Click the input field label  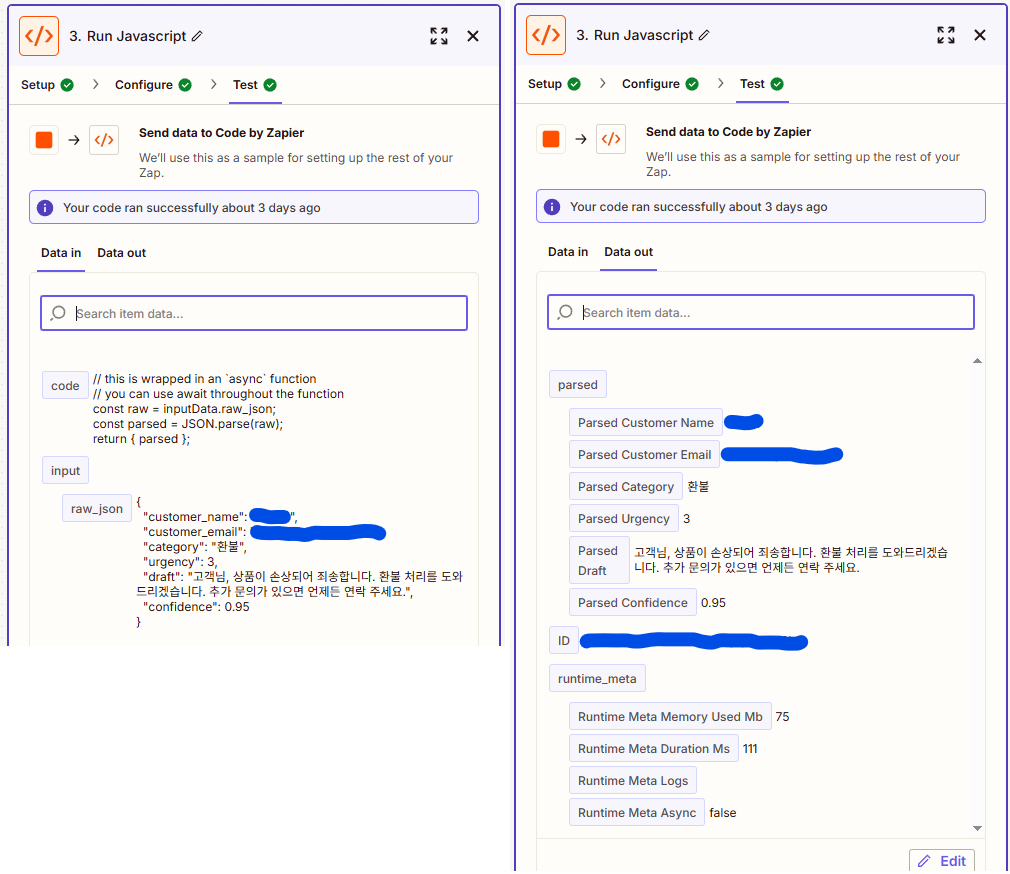[x=65, y=470]
